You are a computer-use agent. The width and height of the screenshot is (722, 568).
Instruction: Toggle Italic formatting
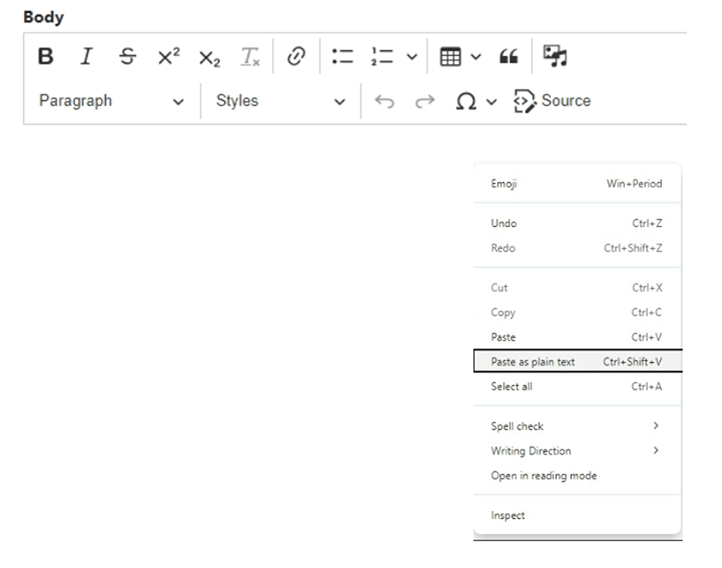pos(86,57)
